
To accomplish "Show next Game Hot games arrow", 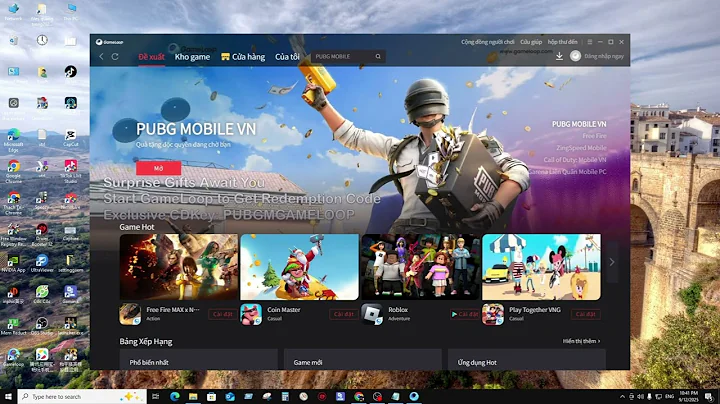I will [x=612, y=262].
